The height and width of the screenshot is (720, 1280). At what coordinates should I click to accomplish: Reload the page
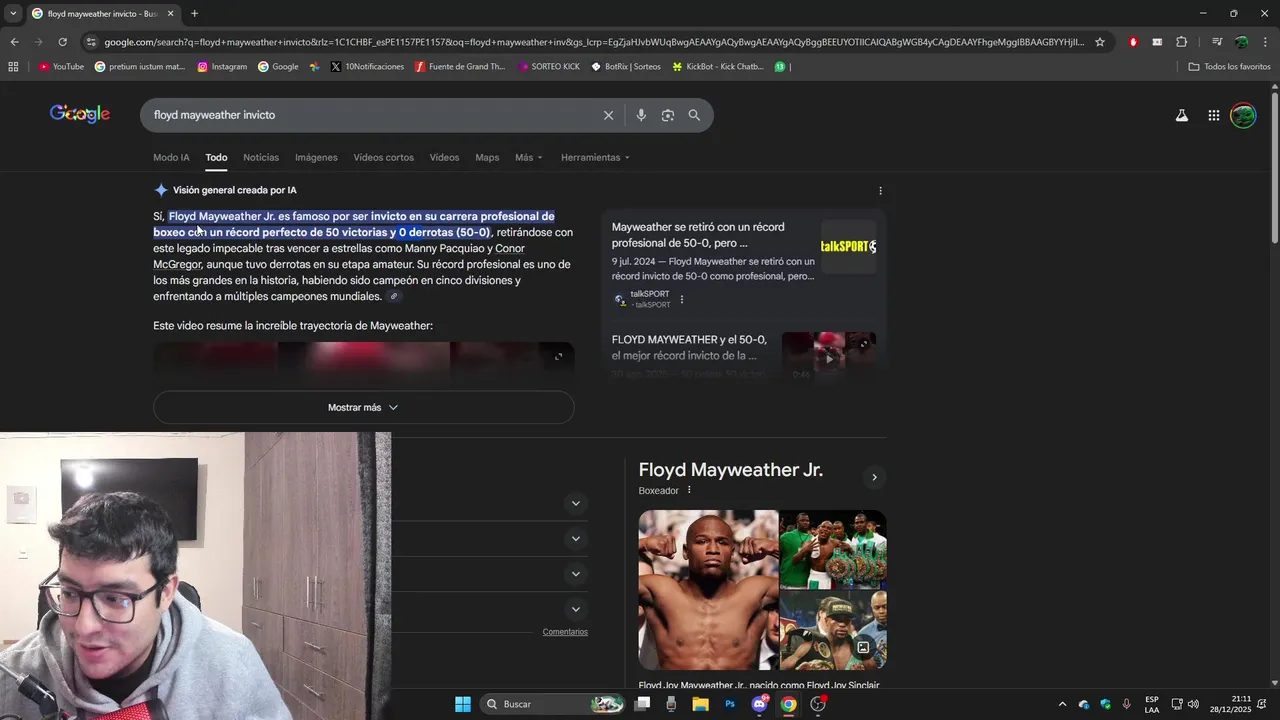point(62,42)
